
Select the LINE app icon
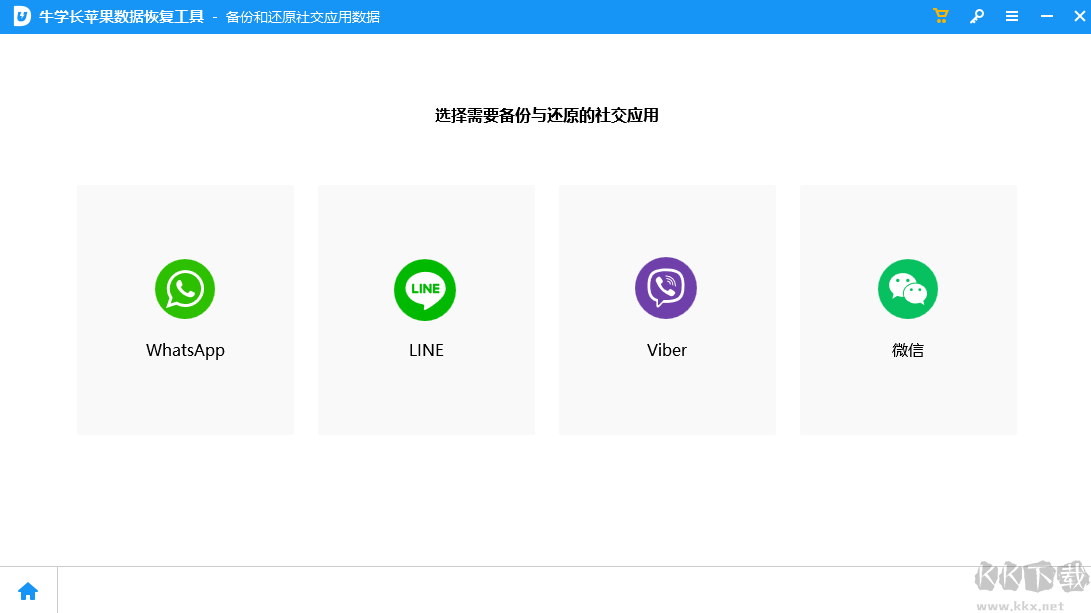coord(425,289)
